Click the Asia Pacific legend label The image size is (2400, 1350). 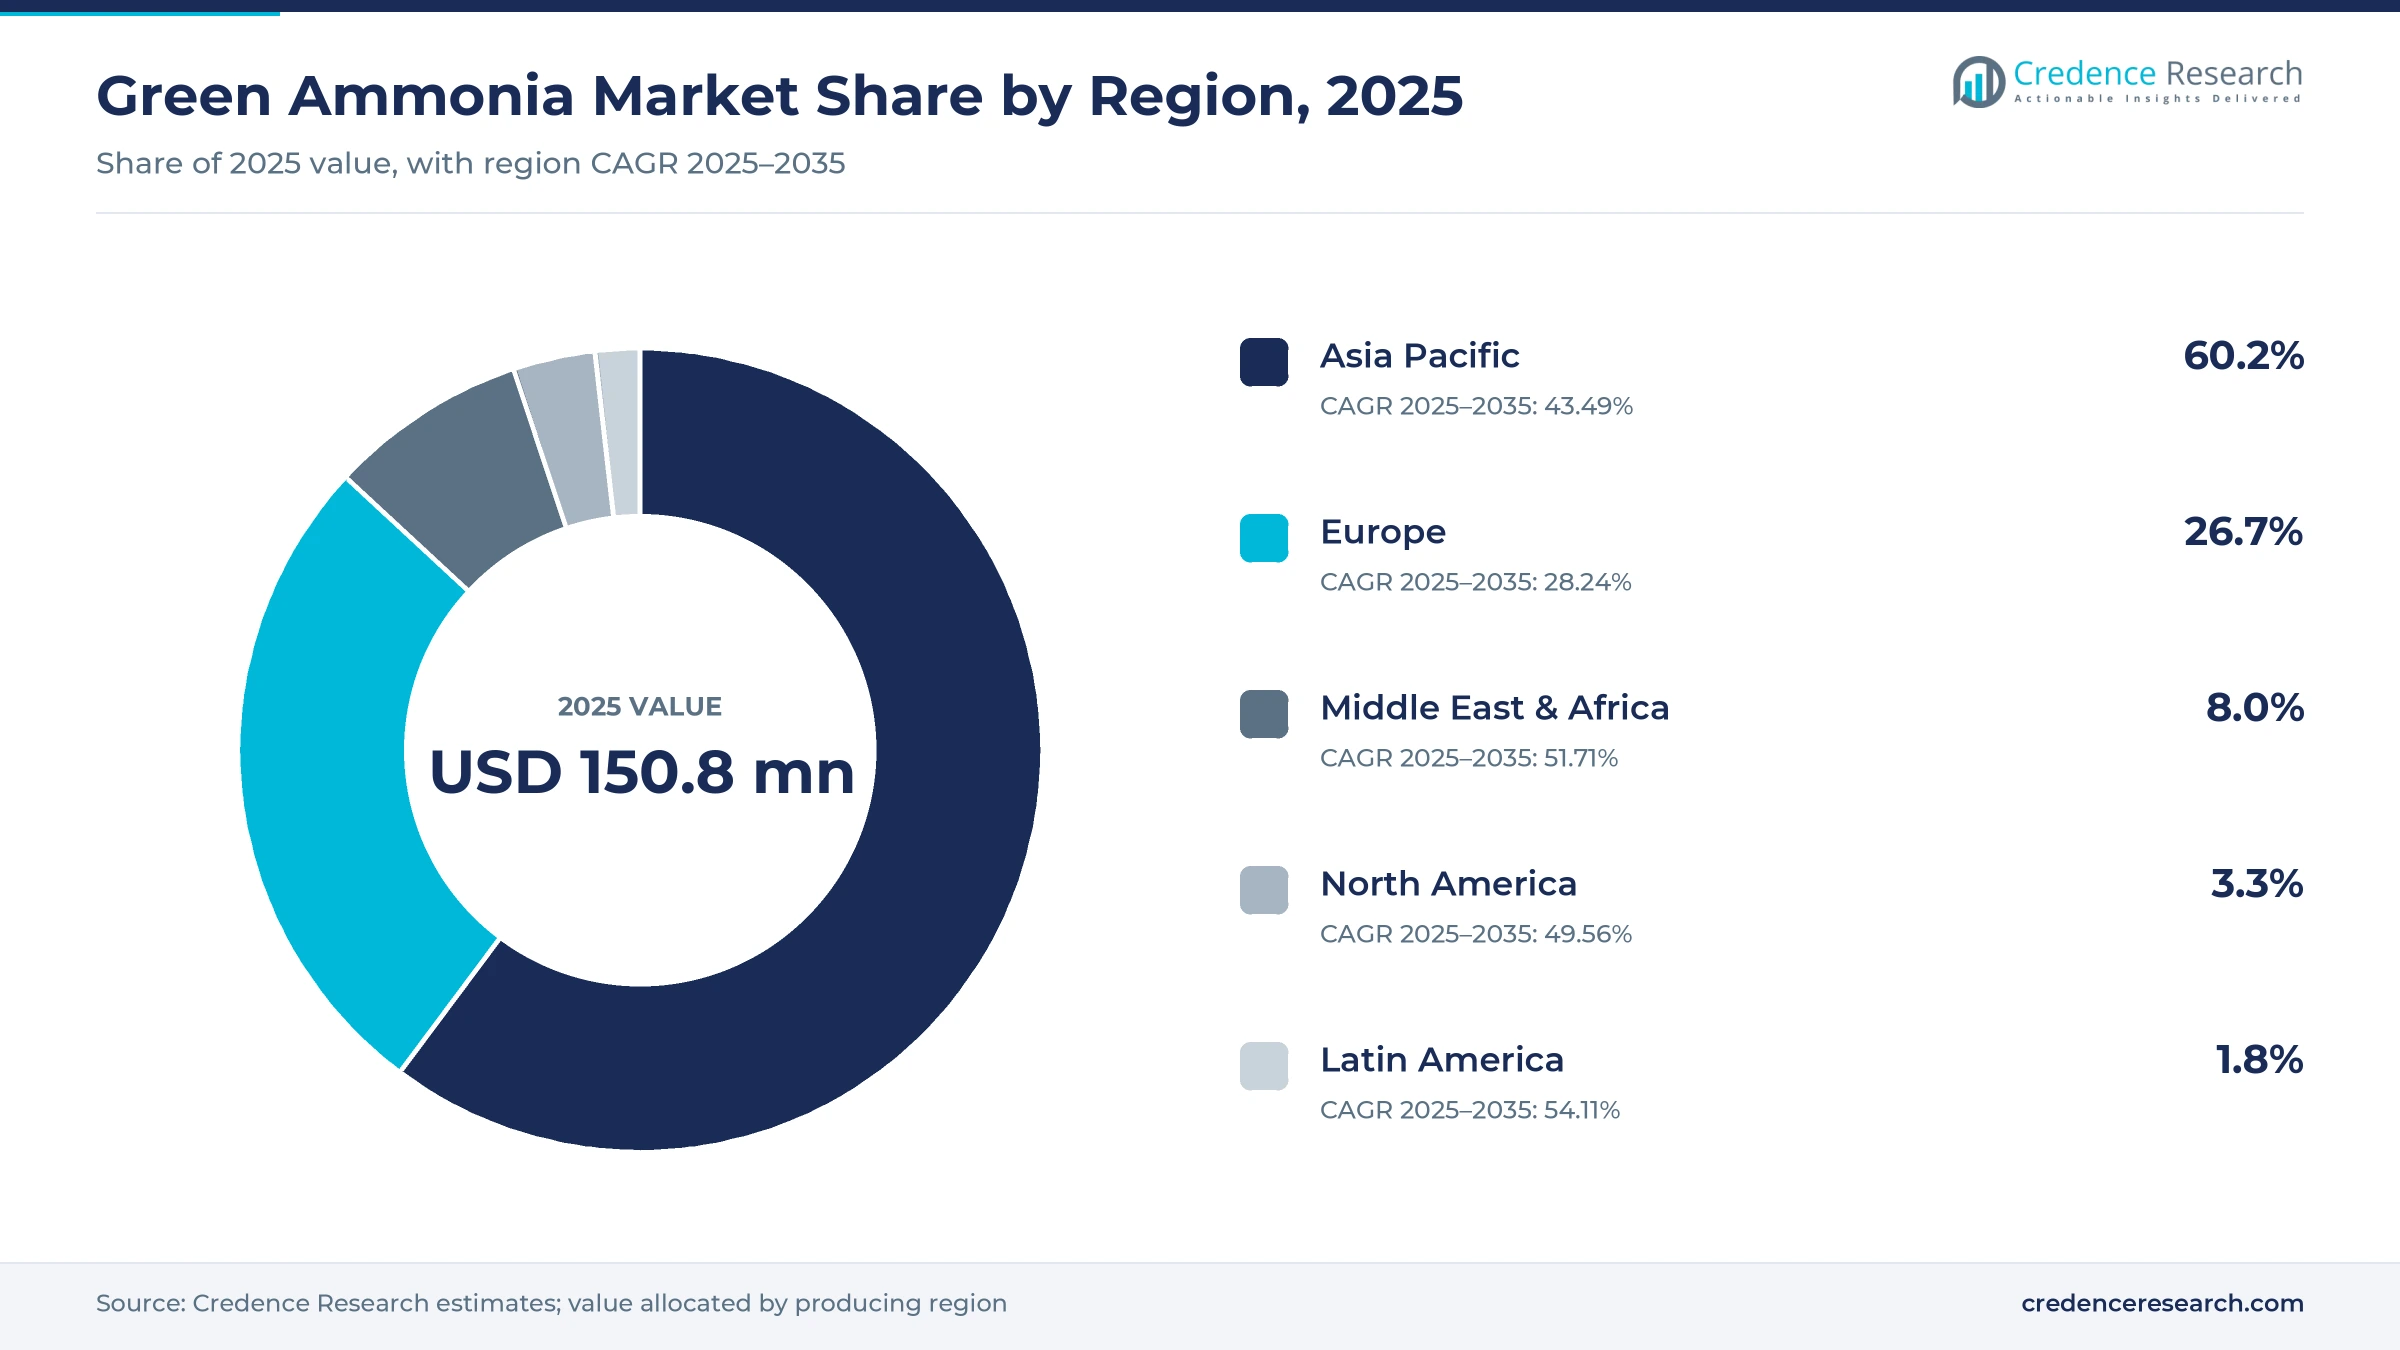coord(1419,355)
